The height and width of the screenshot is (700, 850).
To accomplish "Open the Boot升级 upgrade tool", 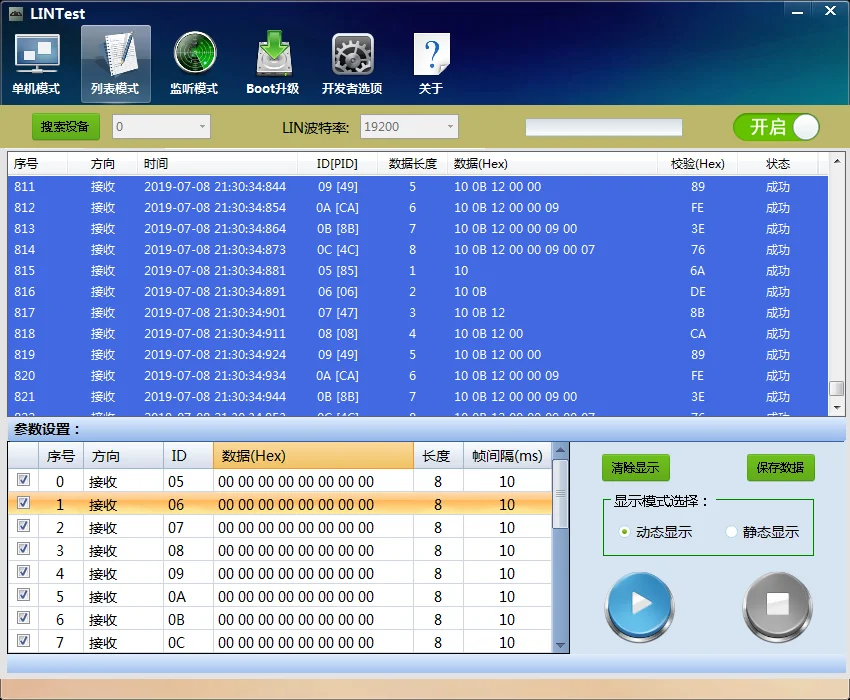I will coord(273,63).
